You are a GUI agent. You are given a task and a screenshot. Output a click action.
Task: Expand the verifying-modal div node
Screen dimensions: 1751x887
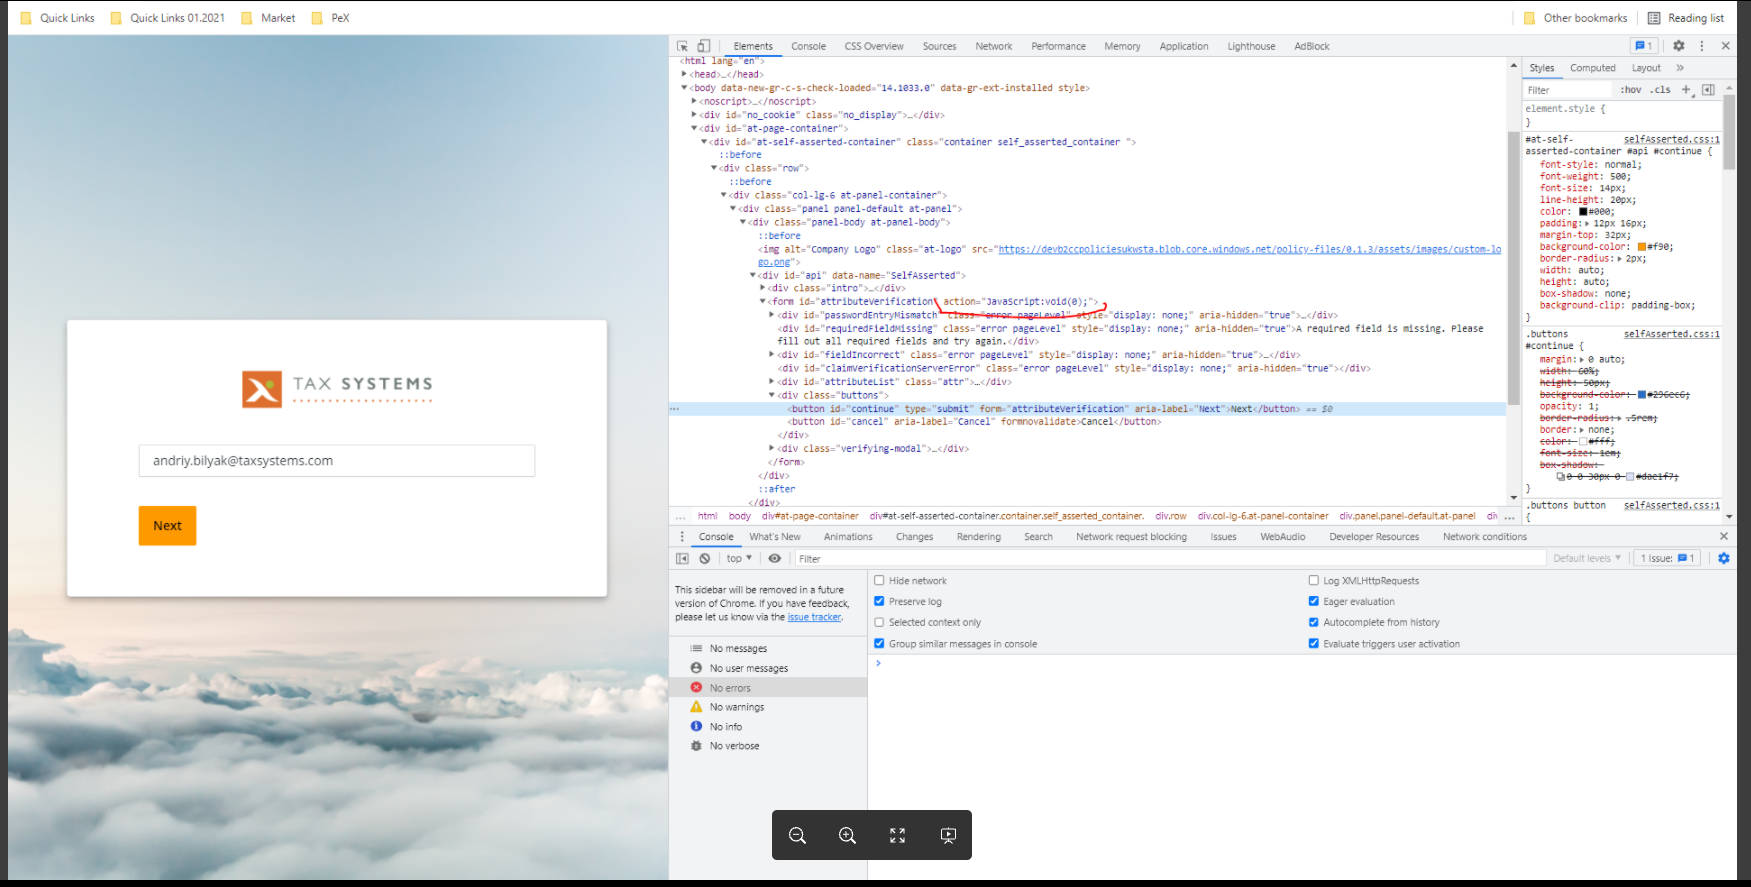point(772,449)
